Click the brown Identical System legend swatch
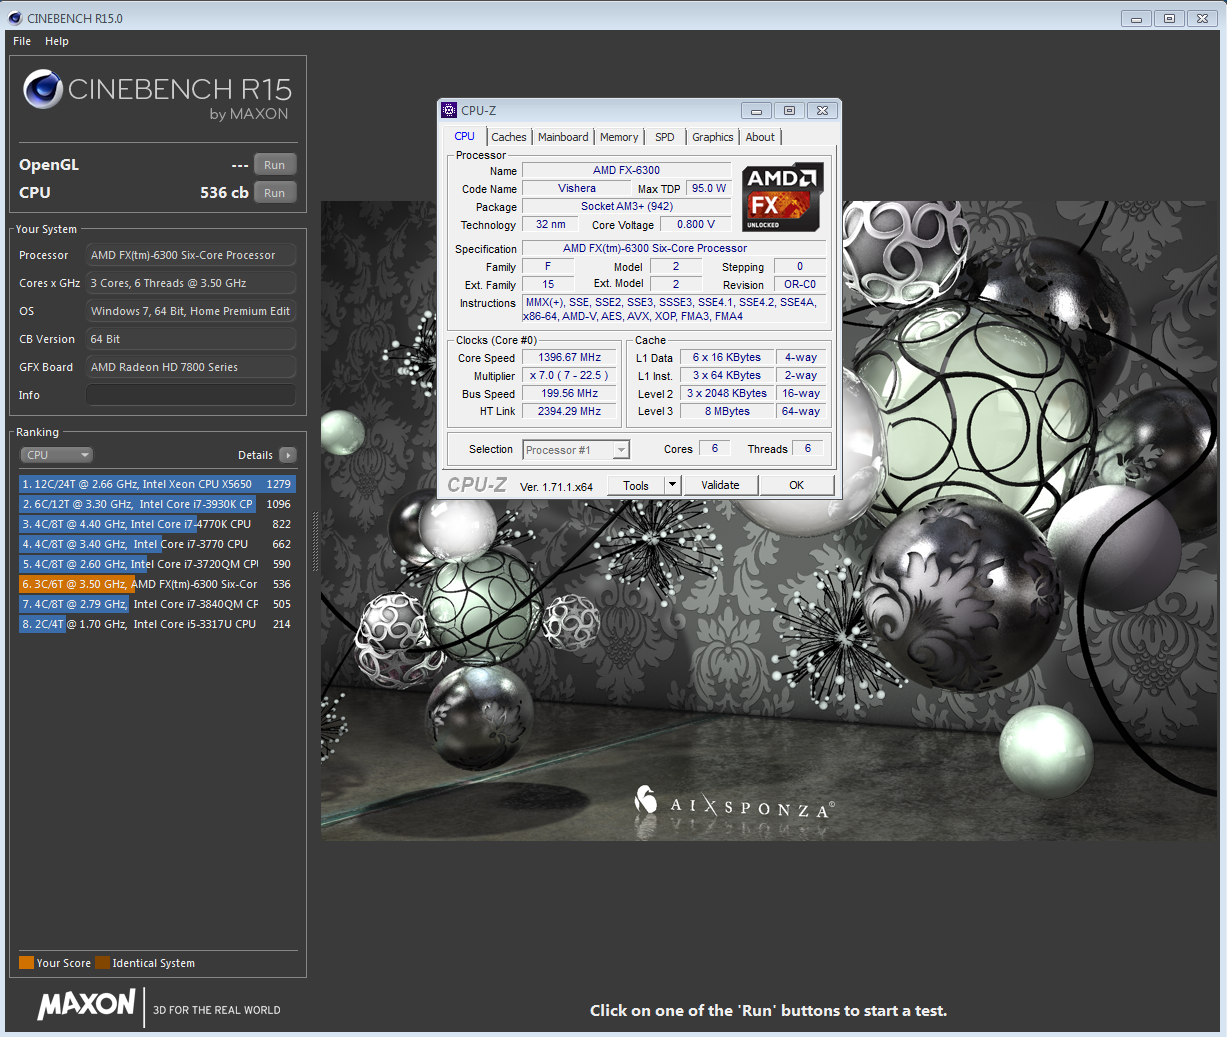 coord(102,963)
